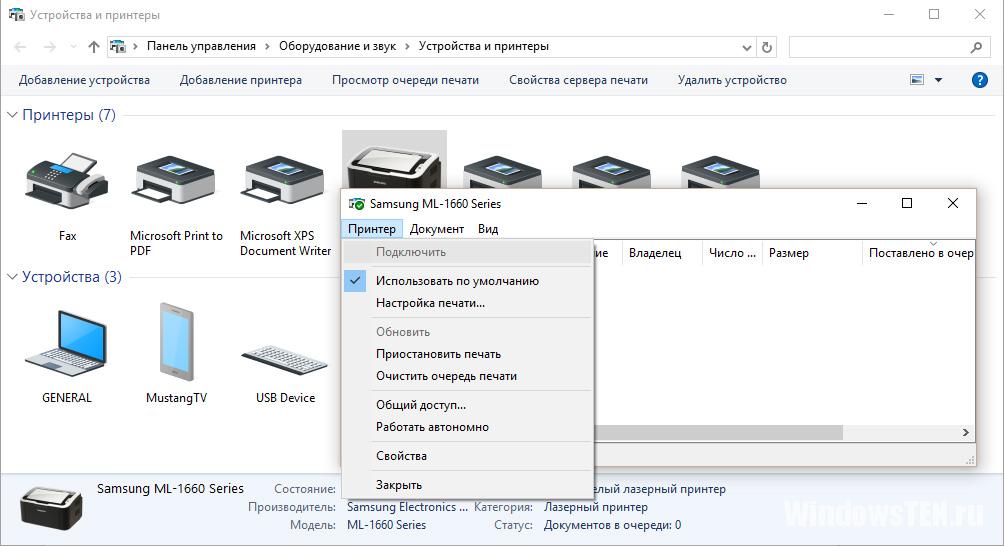Open the 'Документ' menu
Image resolution: width=1004 pixels, height=546 pixels.
pyautogui.click(x=437, y=229)
